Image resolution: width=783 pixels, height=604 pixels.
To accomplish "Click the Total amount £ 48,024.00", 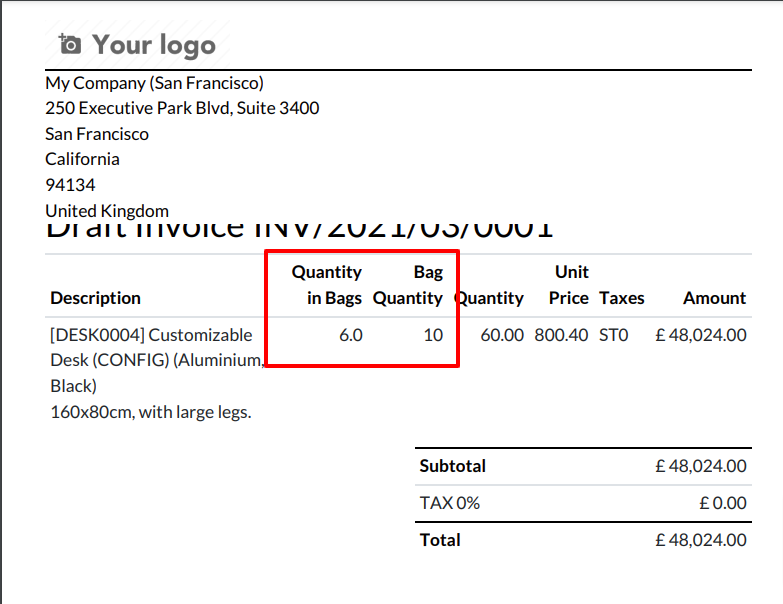I will click(x=701, y=540).
